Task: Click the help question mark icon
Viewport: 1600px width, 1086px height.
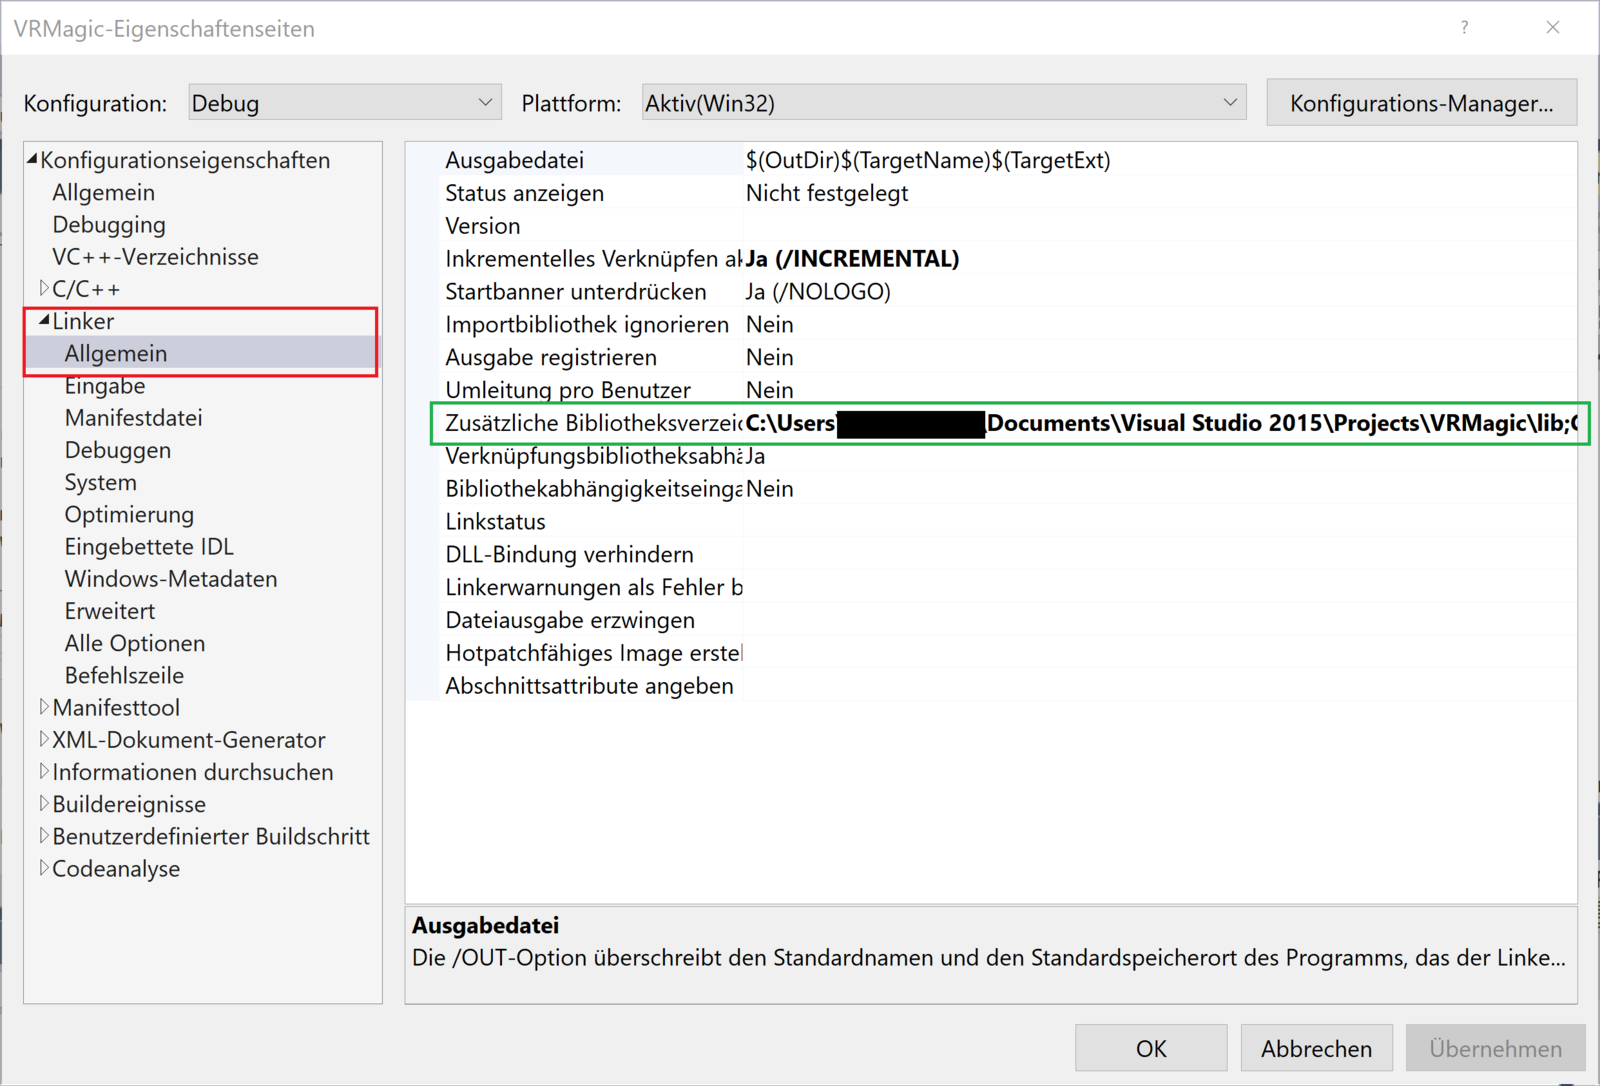Action: [1464, 28]
